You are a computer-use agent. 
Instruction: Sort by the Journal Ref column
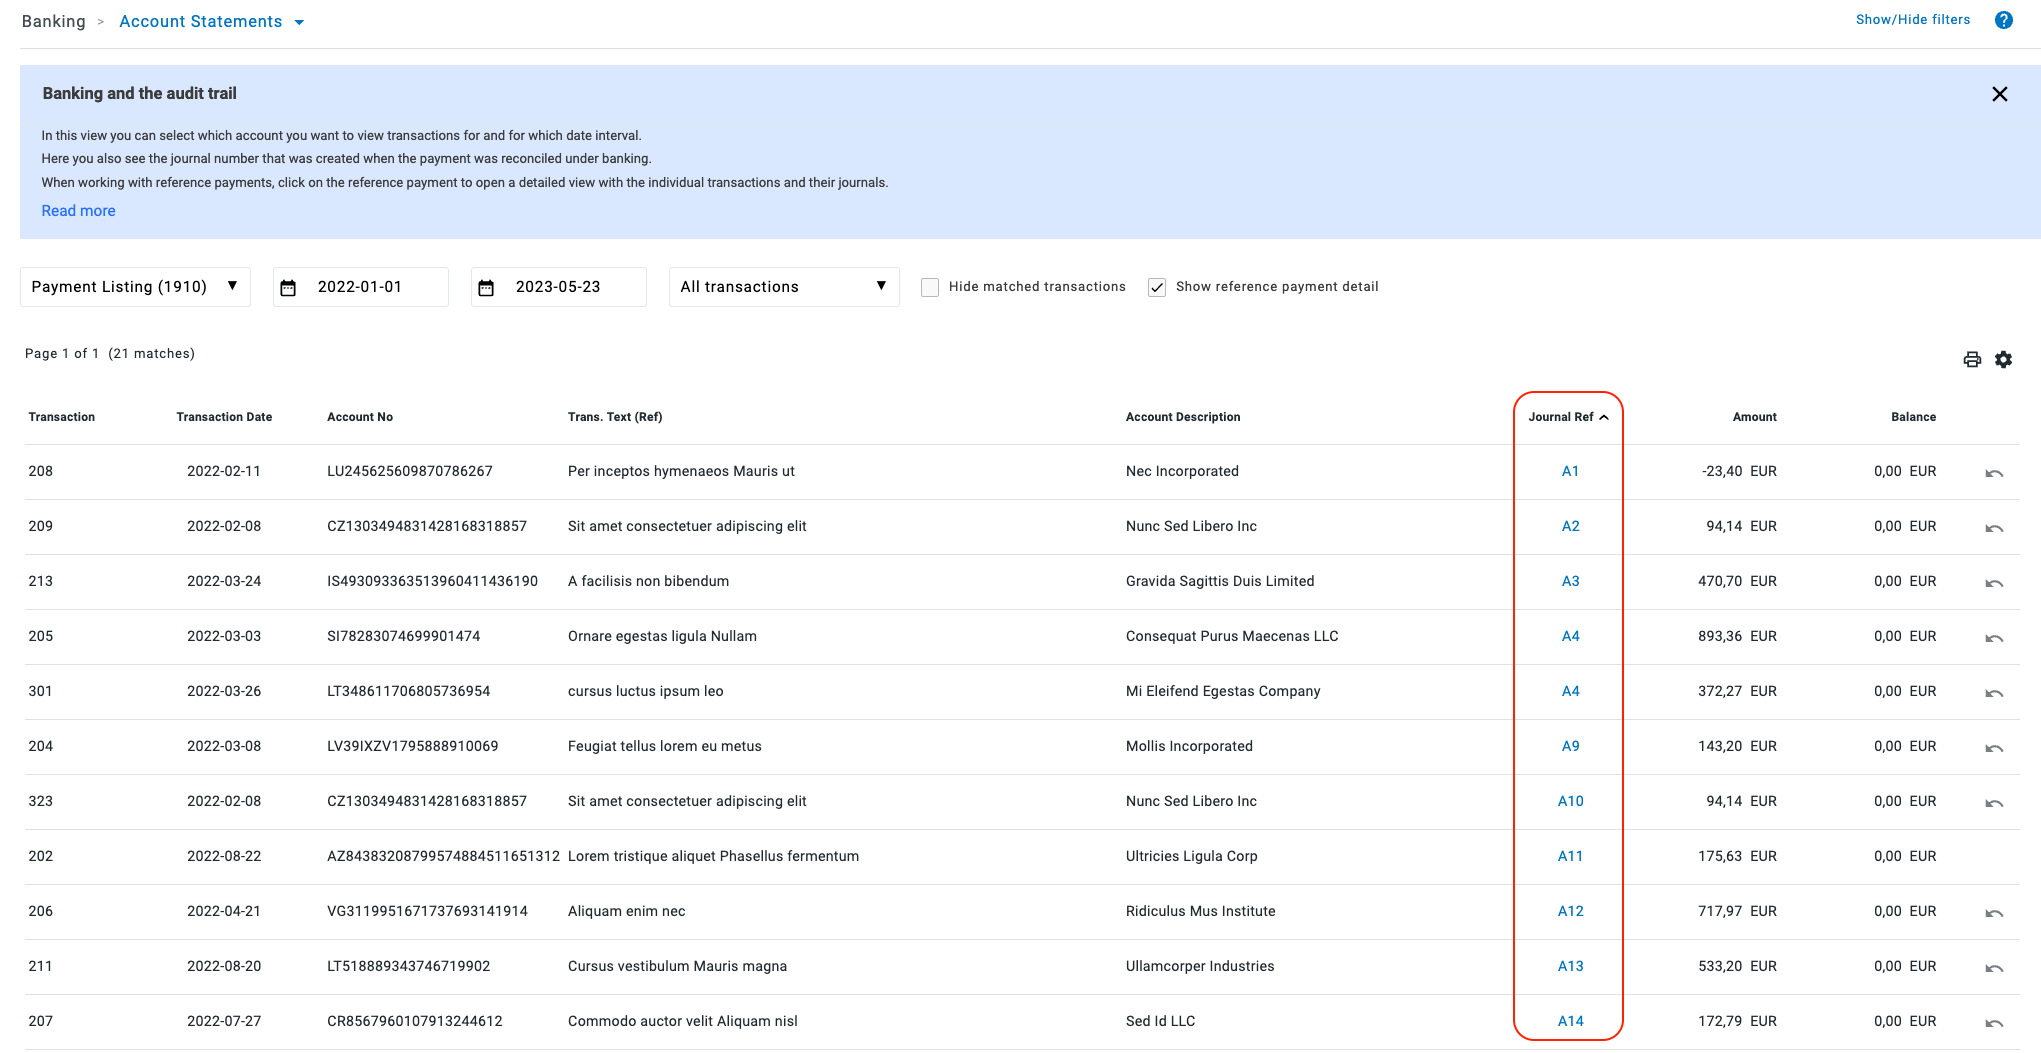pos(1568,417)
